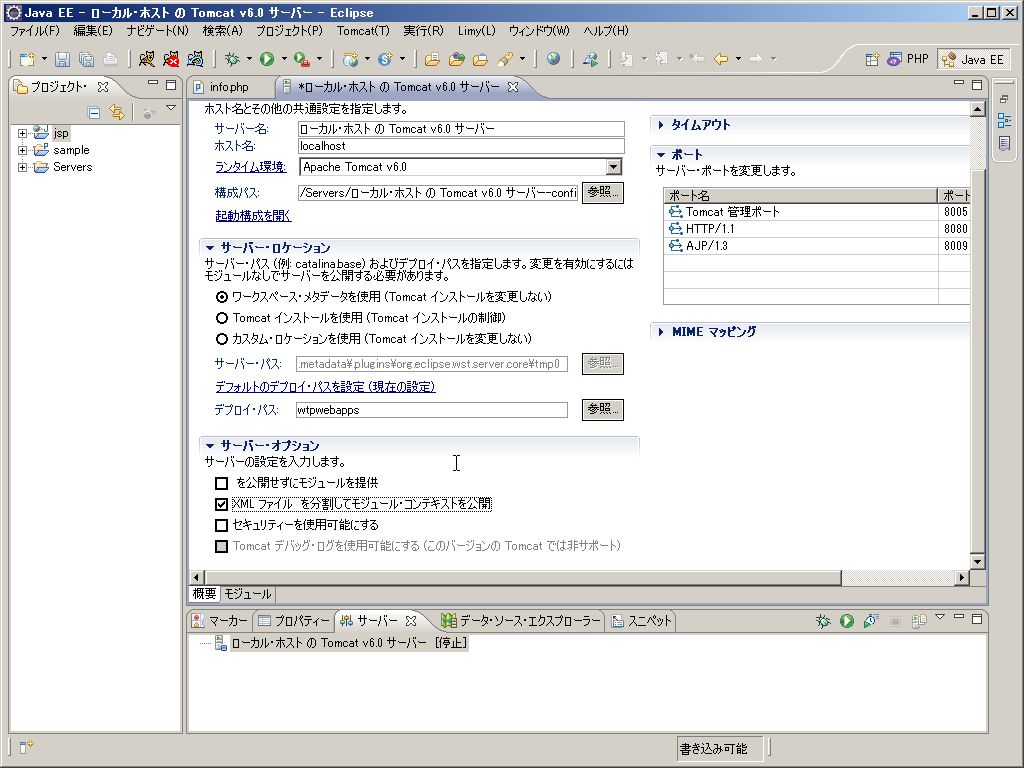Image resolution: width=1024 pixels, height=768 pixels.
Task: Select the HTTP/1.1 port row
Action: 816,229
